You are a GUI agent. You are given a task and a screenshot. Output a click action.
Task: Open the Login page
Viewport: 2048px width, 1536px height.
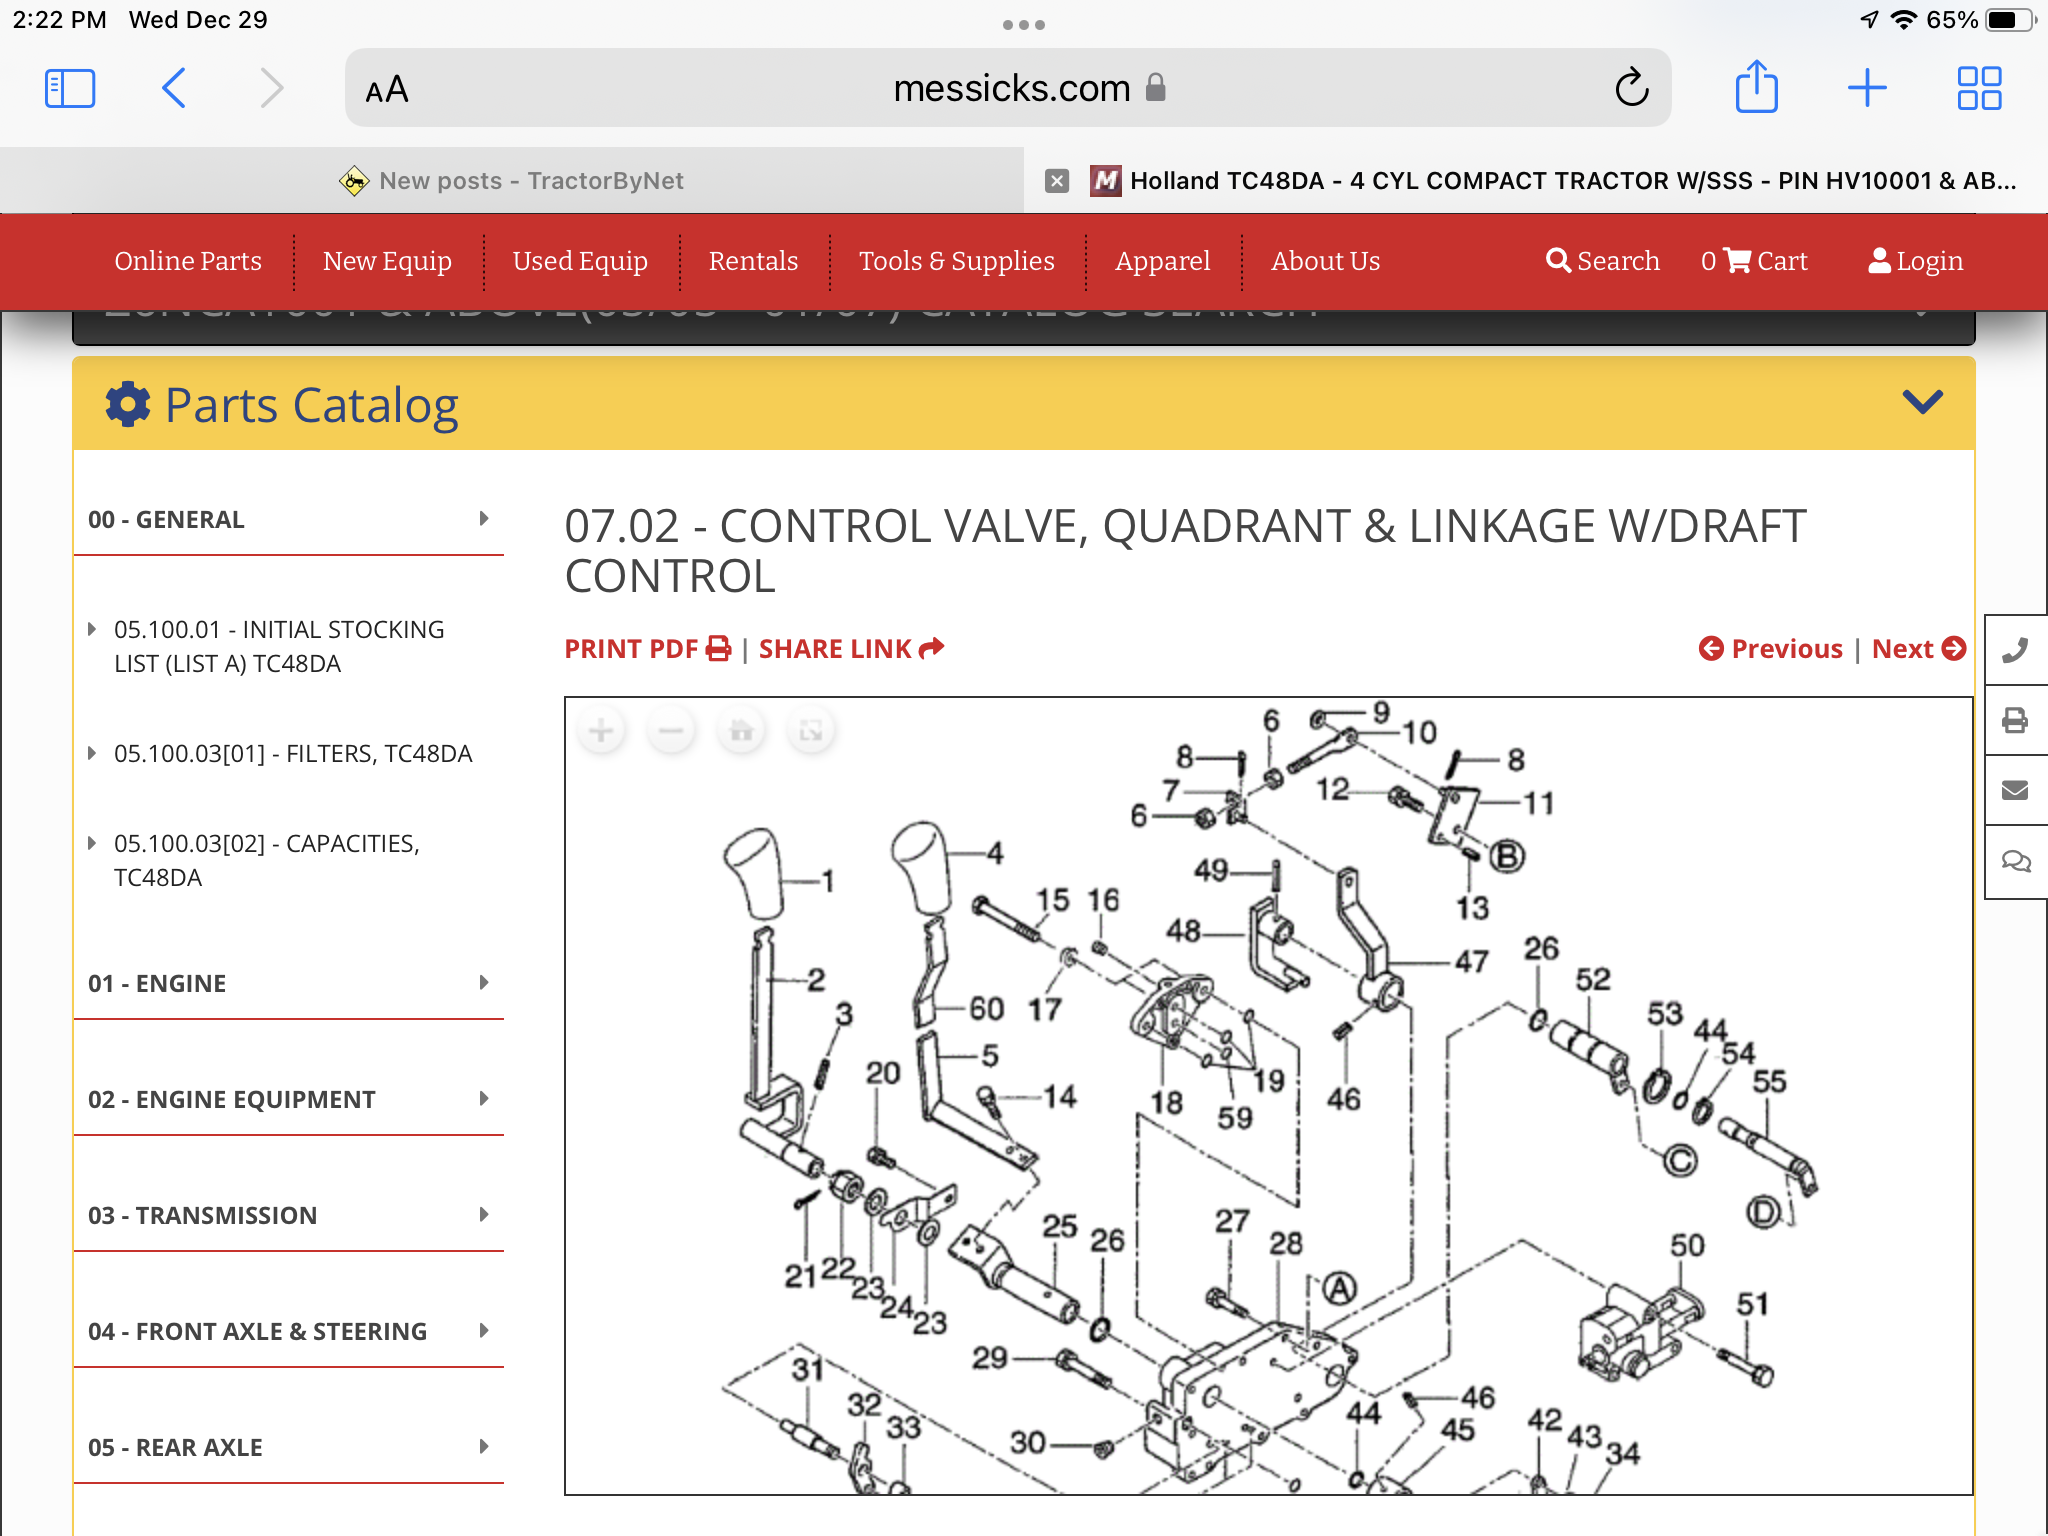(1915, 261)
